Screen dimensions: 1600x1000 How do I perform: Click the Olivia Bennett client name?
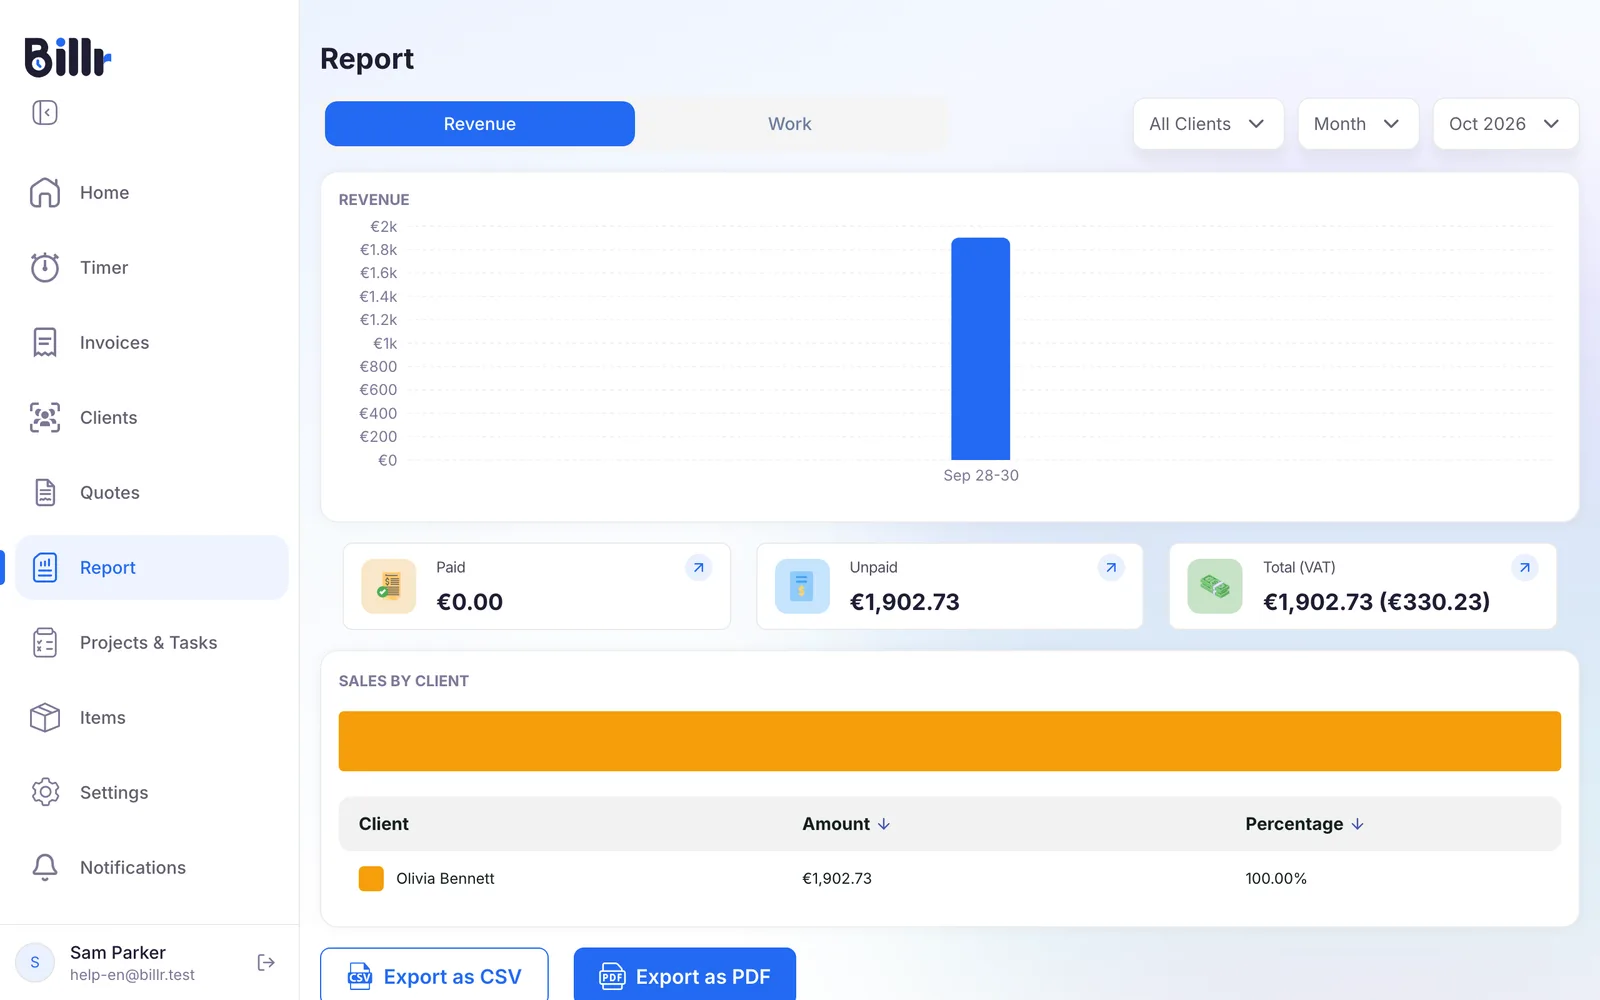point(445,879)
